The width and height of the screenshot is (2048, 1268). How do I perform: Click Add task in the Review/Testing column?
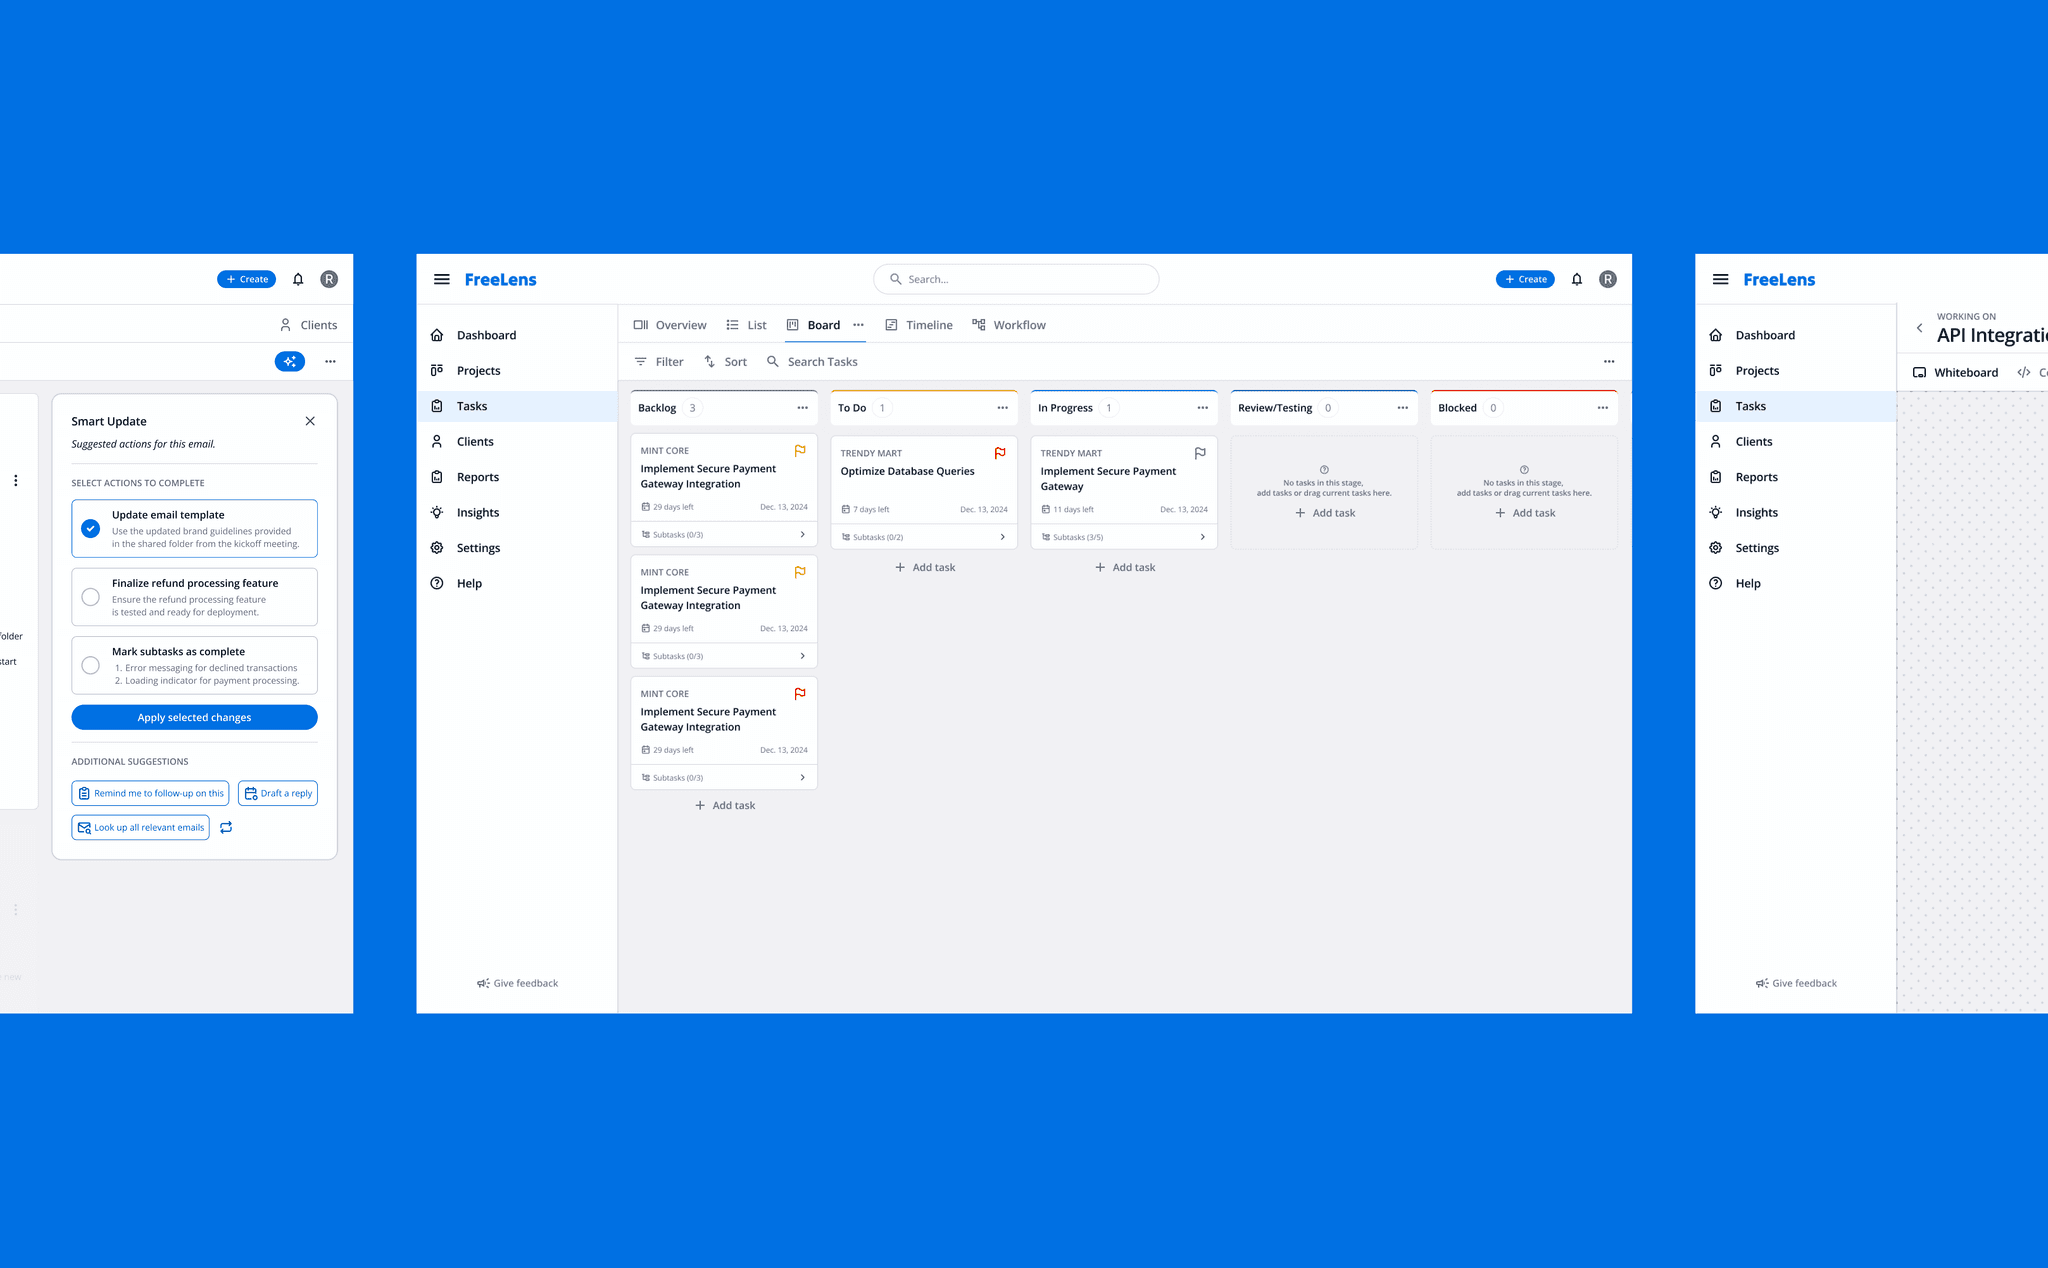tap(1324, 513)
